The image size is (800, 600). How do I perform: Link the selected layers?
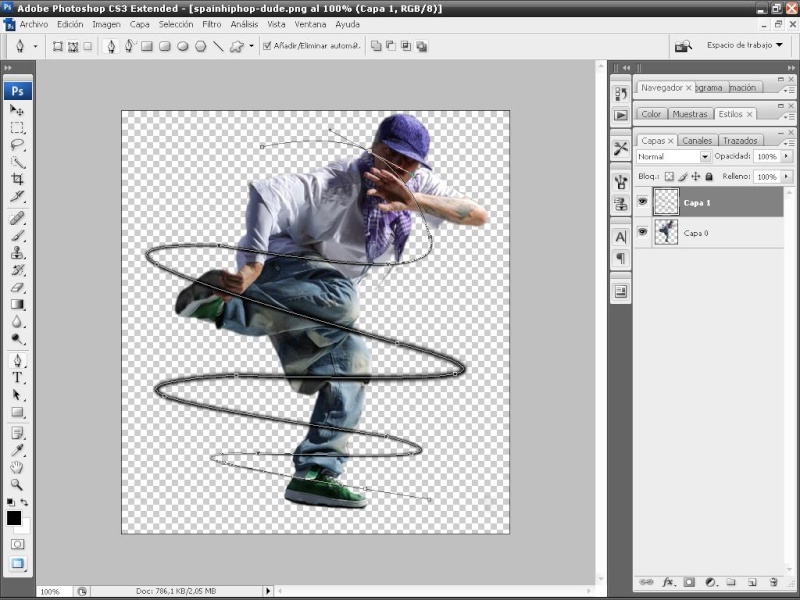point(646,582)
